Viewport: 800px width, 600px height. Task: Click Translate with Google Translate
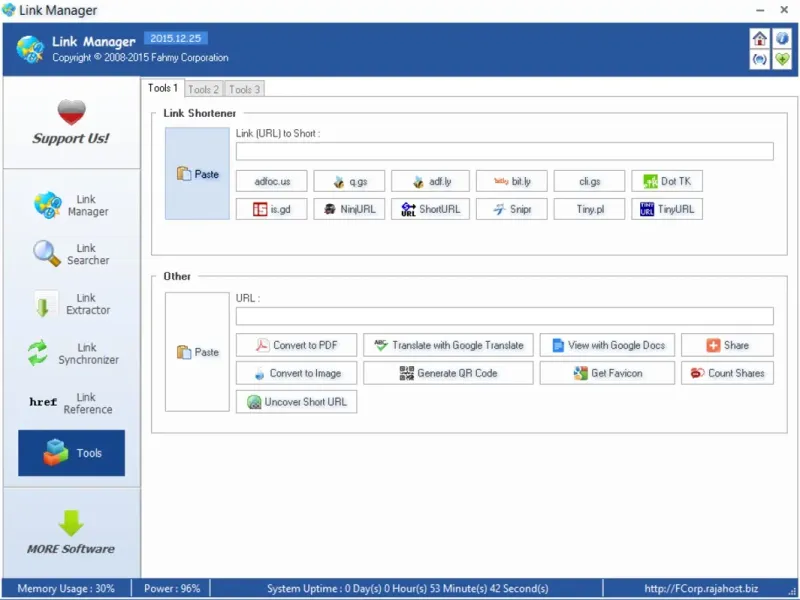pyautogui.click(x=448, y=345)
